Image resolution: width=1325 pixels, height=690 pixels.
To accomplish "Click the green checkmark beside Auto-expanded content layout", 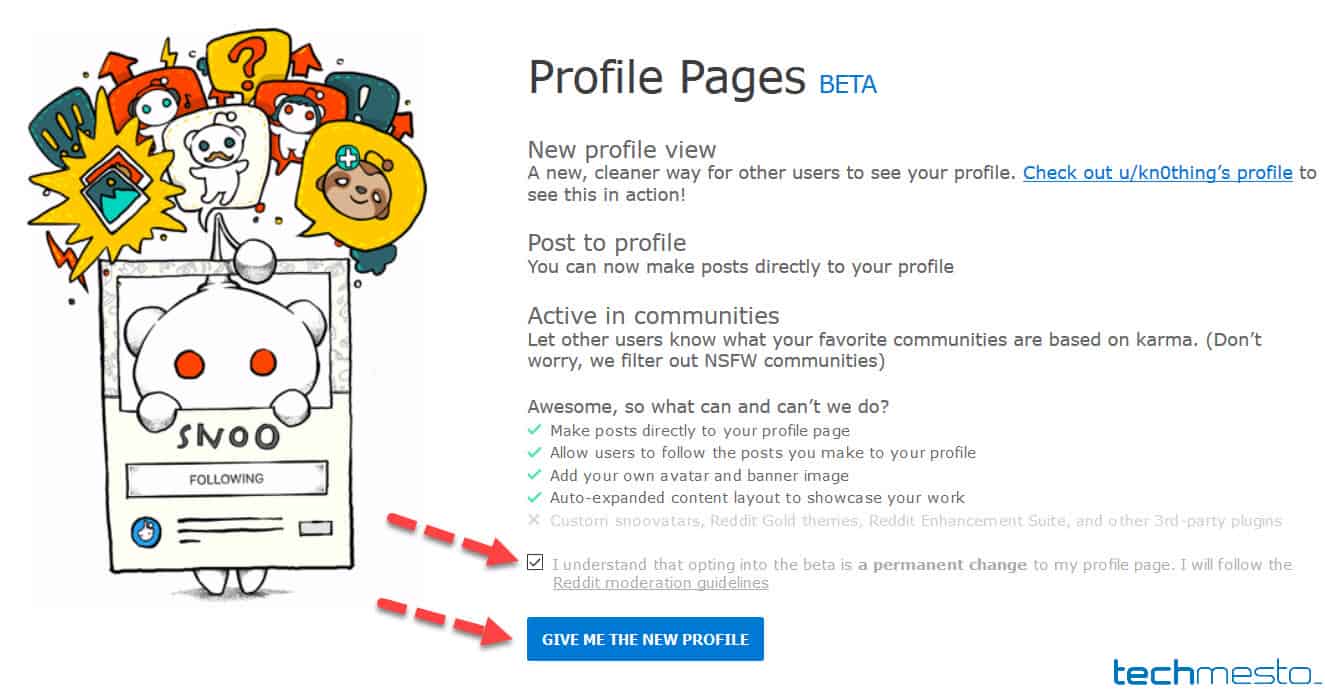I will (534, 498).
